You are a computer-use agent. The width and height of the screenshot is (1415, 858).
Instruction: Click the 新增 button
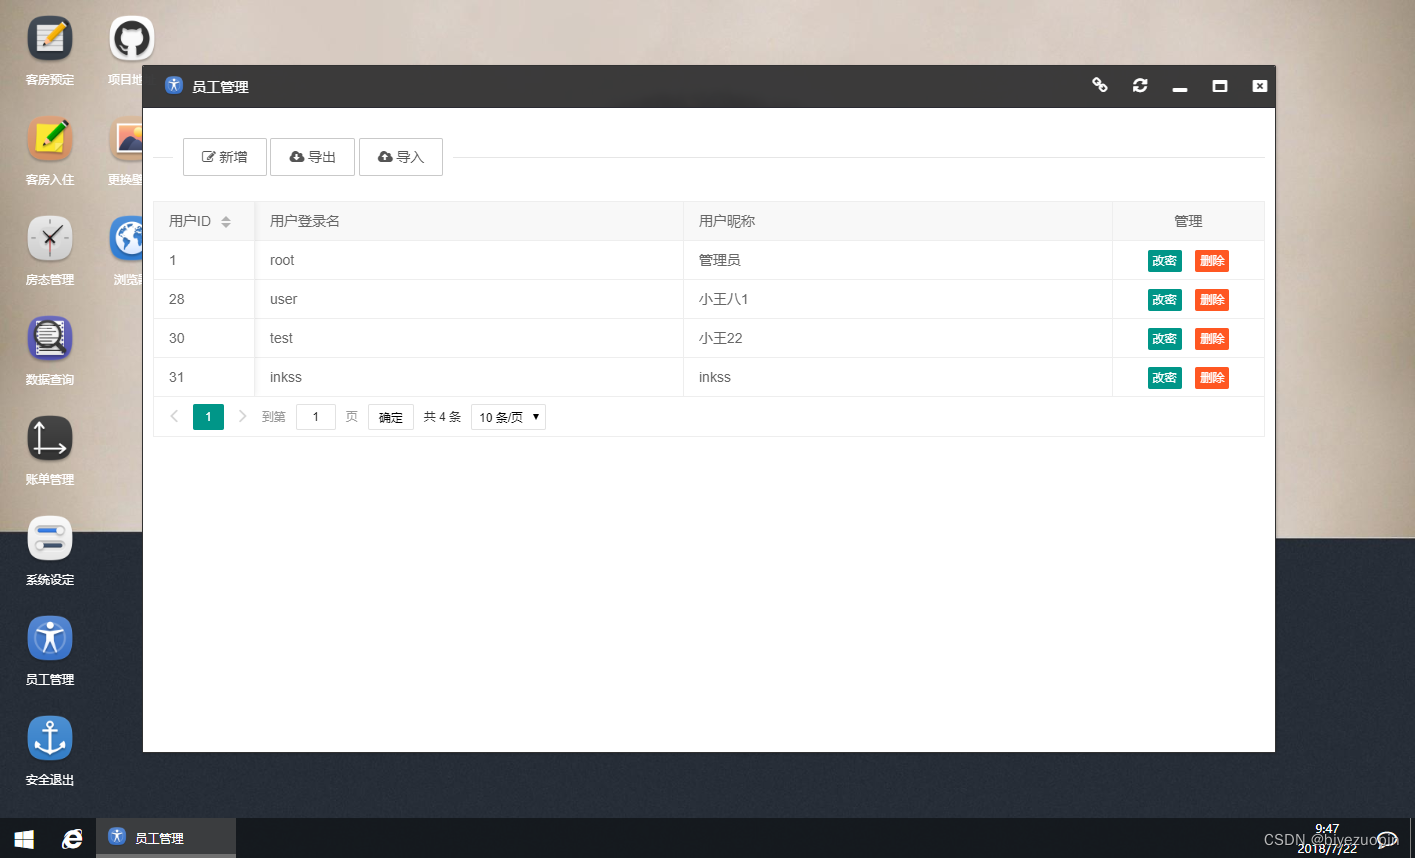pyautogui.click(x=225, y=157)
